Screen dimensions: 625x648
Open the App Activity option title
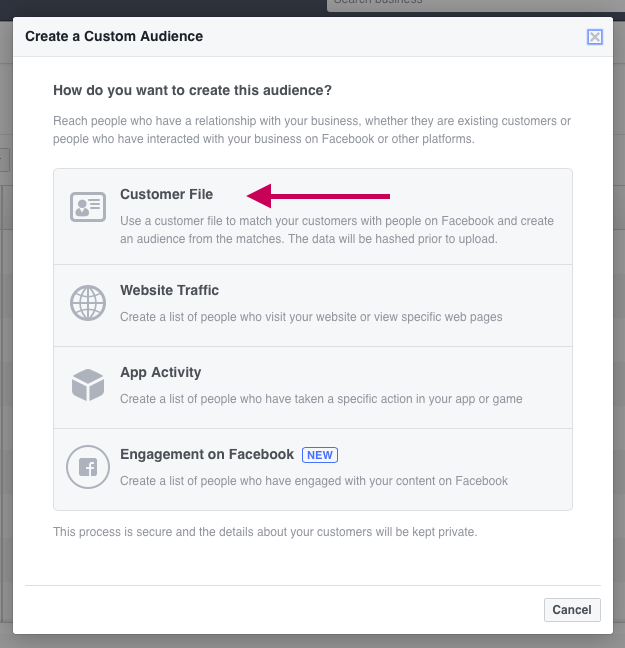(x=161, y=372)
